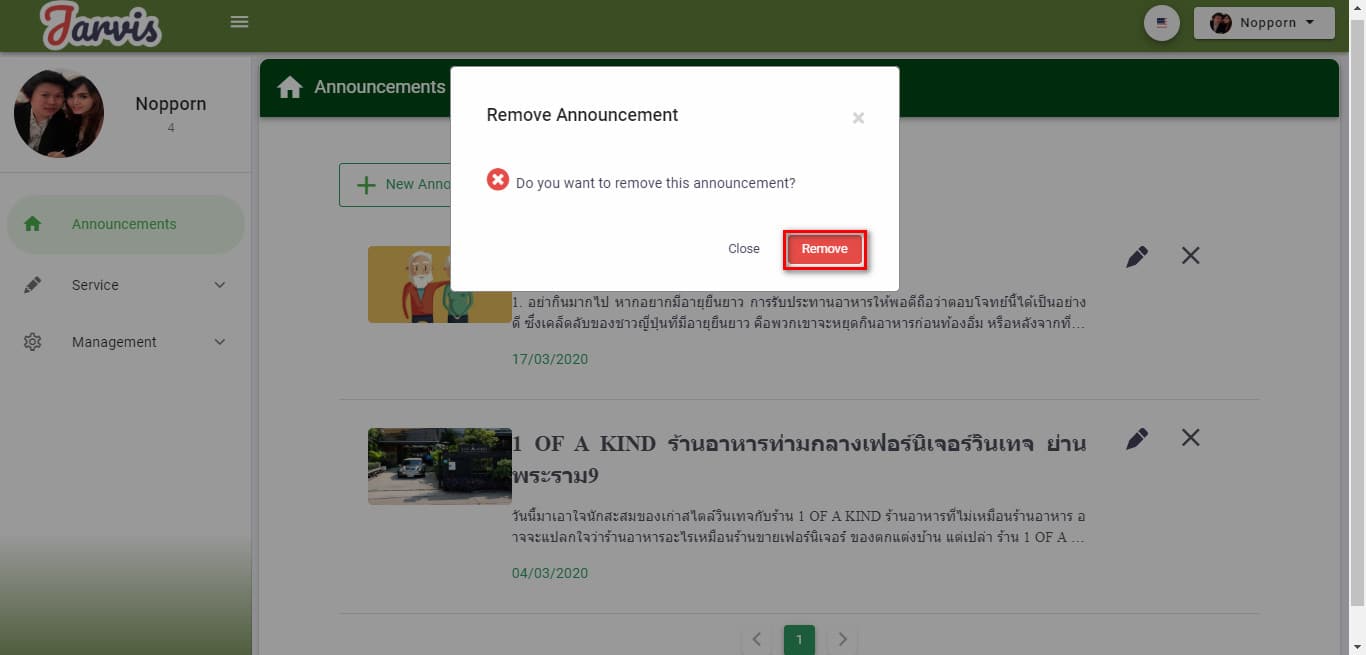Expand the Service sidebar menu
Screen dimensions: 1366x655
click(125, 285)
